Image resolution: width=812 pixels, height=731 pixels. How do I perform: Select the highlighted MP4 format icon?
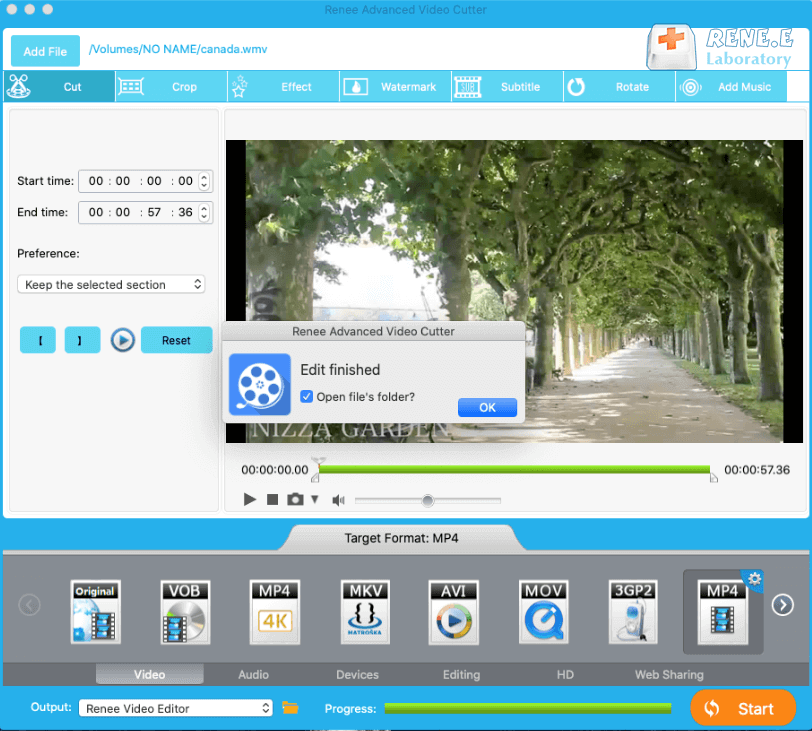tap(722, 612)
